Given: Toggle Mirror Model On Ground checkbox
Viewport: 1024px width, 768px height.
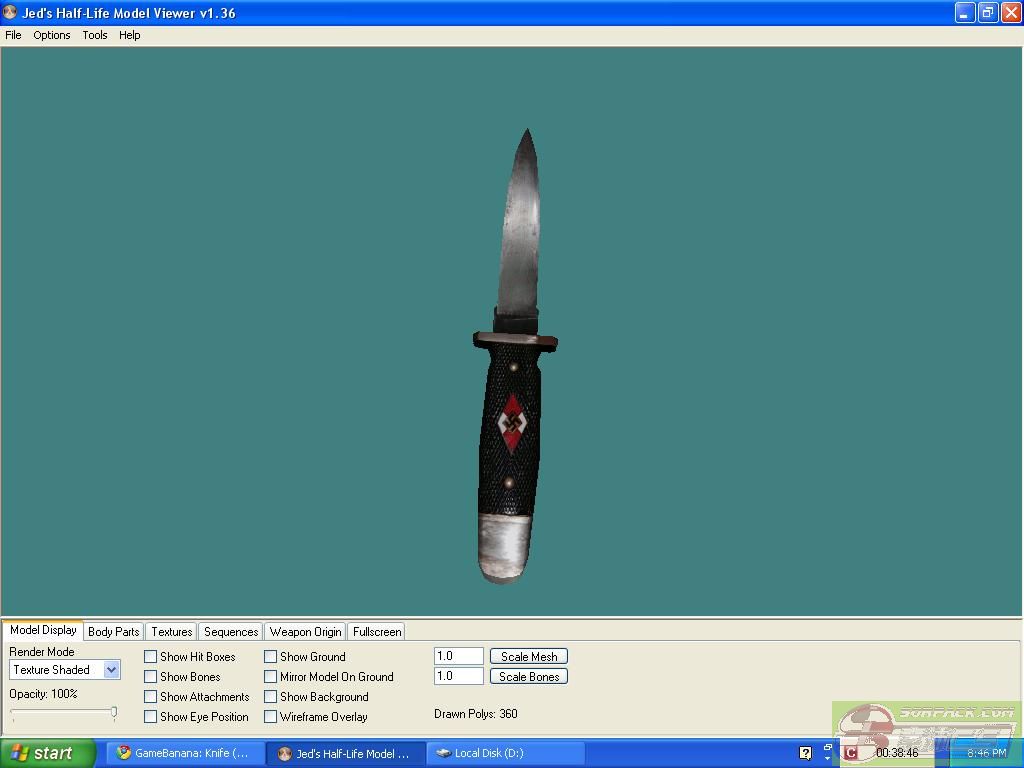Looking at the screenshot, I should click(x=270, y=677).
